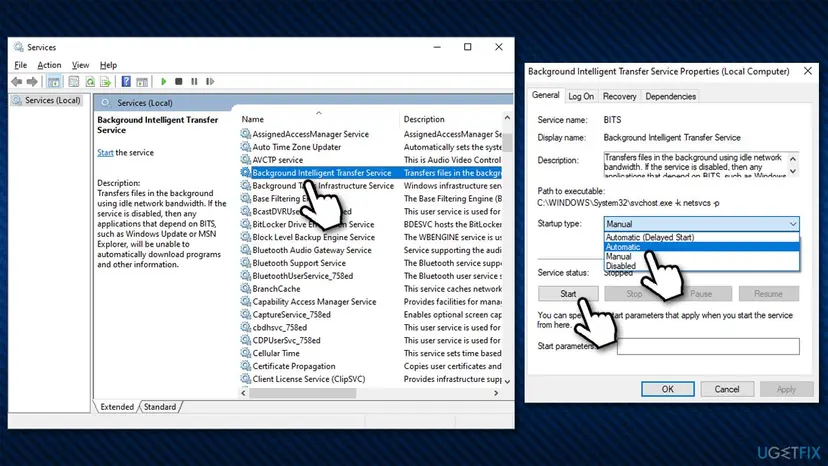Click gear icon beside CDPUserSvc_758ed

click(x=245, y=340)
